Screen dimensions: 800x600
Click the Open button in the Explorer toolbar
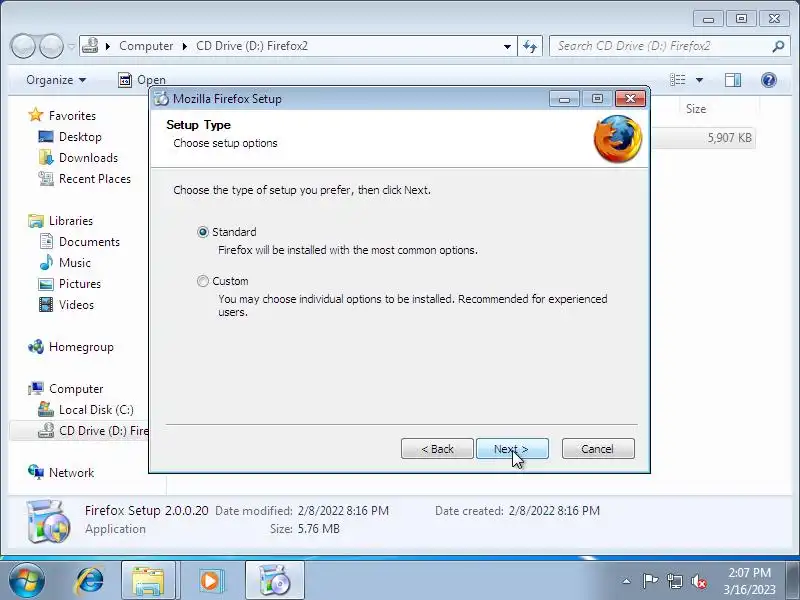click(x=142, y=80)
